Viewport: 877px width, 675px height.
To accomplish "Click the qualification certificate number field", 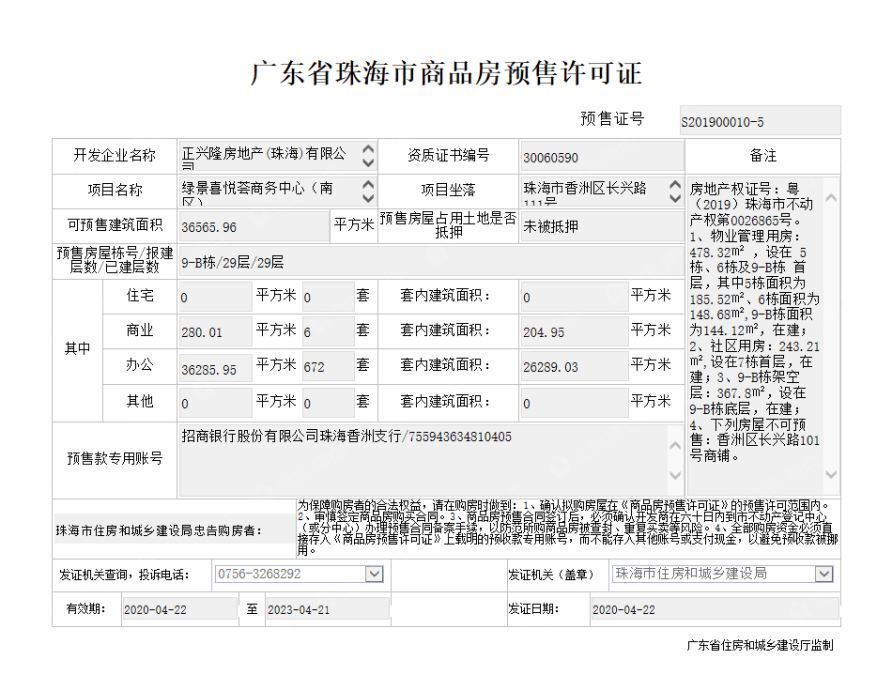I will click(x=602, y=157).
